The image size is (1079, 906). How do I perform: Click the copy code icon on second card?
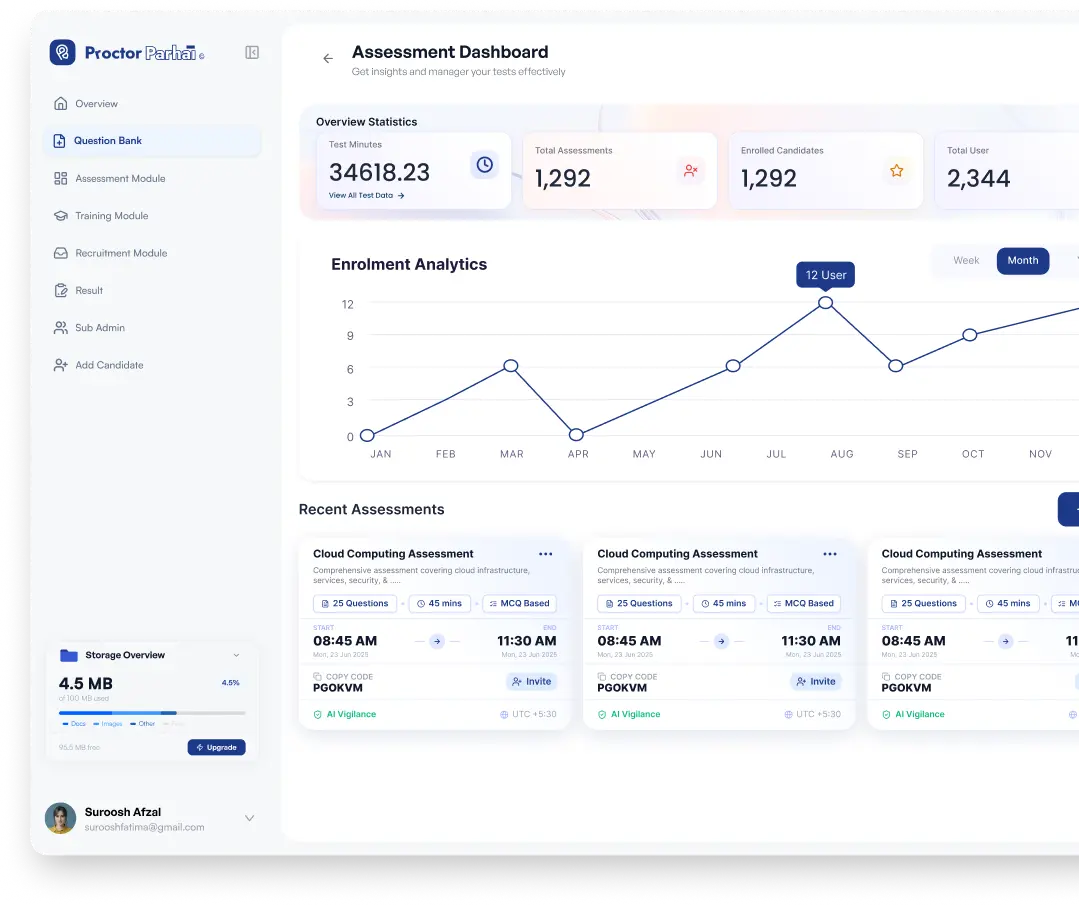coord(601,677)
